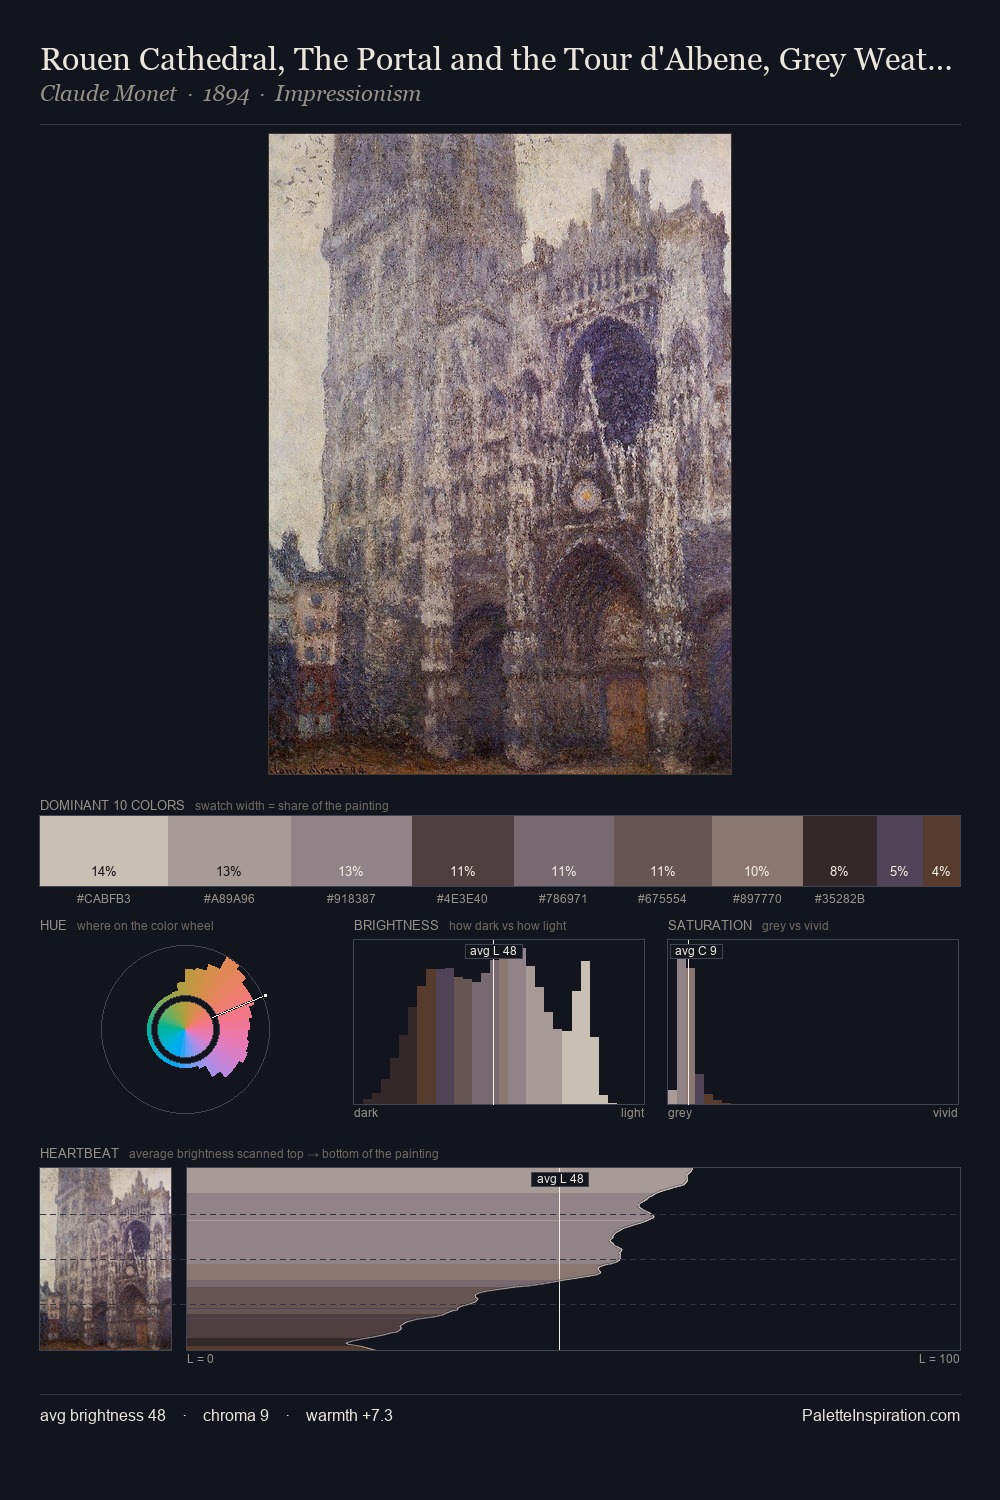
Task: Click the 'how dark vs how light' caption
Action: (x=508, y=926)
